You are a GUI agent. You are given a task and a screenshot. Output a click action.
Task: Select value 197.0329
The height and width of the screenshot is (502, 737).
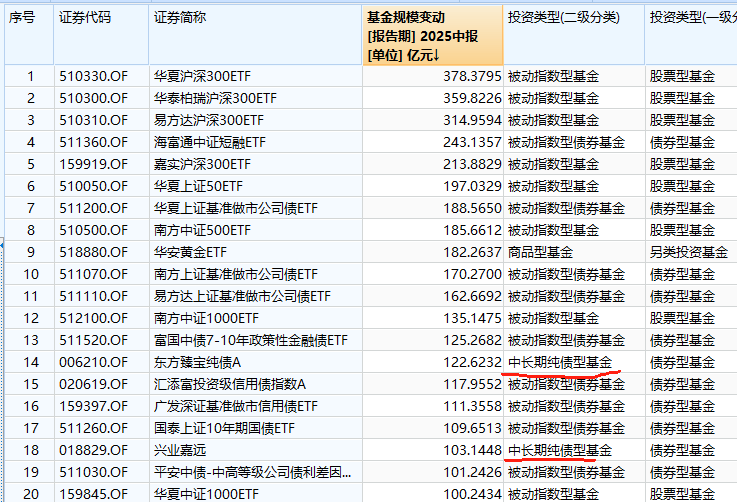(x=472, y=187)
